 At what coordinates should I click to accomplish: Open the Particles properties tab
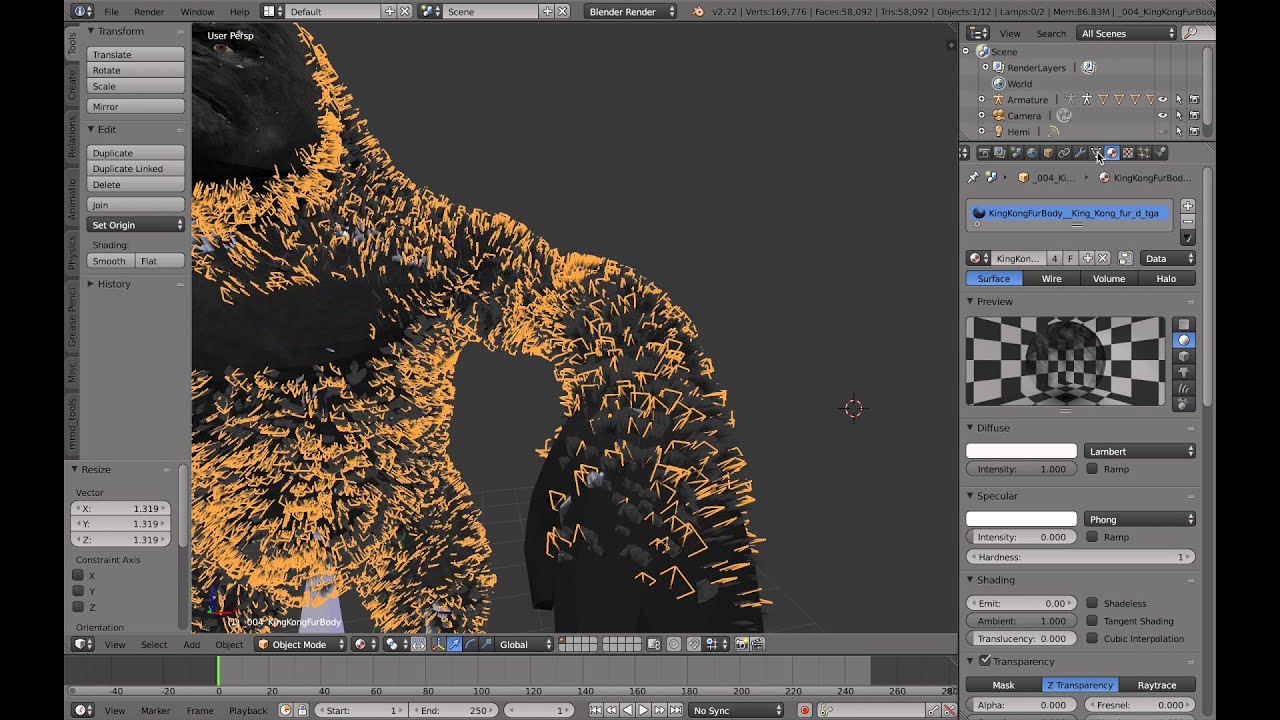[1144, 153]
